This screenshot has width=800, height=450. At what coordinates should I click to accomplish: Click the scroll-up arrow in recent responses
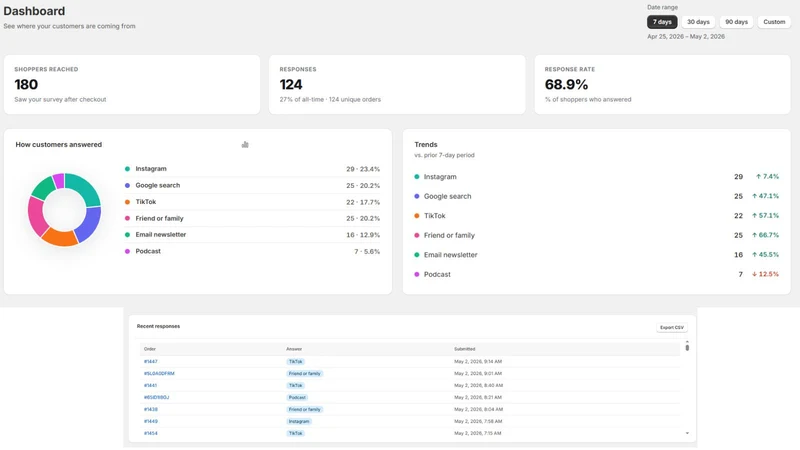[687, 341]
